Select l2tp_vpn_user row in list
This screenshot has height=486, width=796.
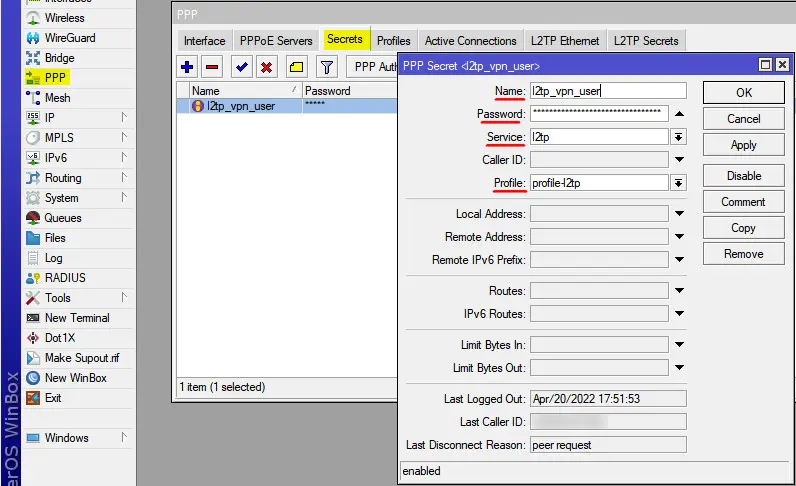[x=287, y=106]
